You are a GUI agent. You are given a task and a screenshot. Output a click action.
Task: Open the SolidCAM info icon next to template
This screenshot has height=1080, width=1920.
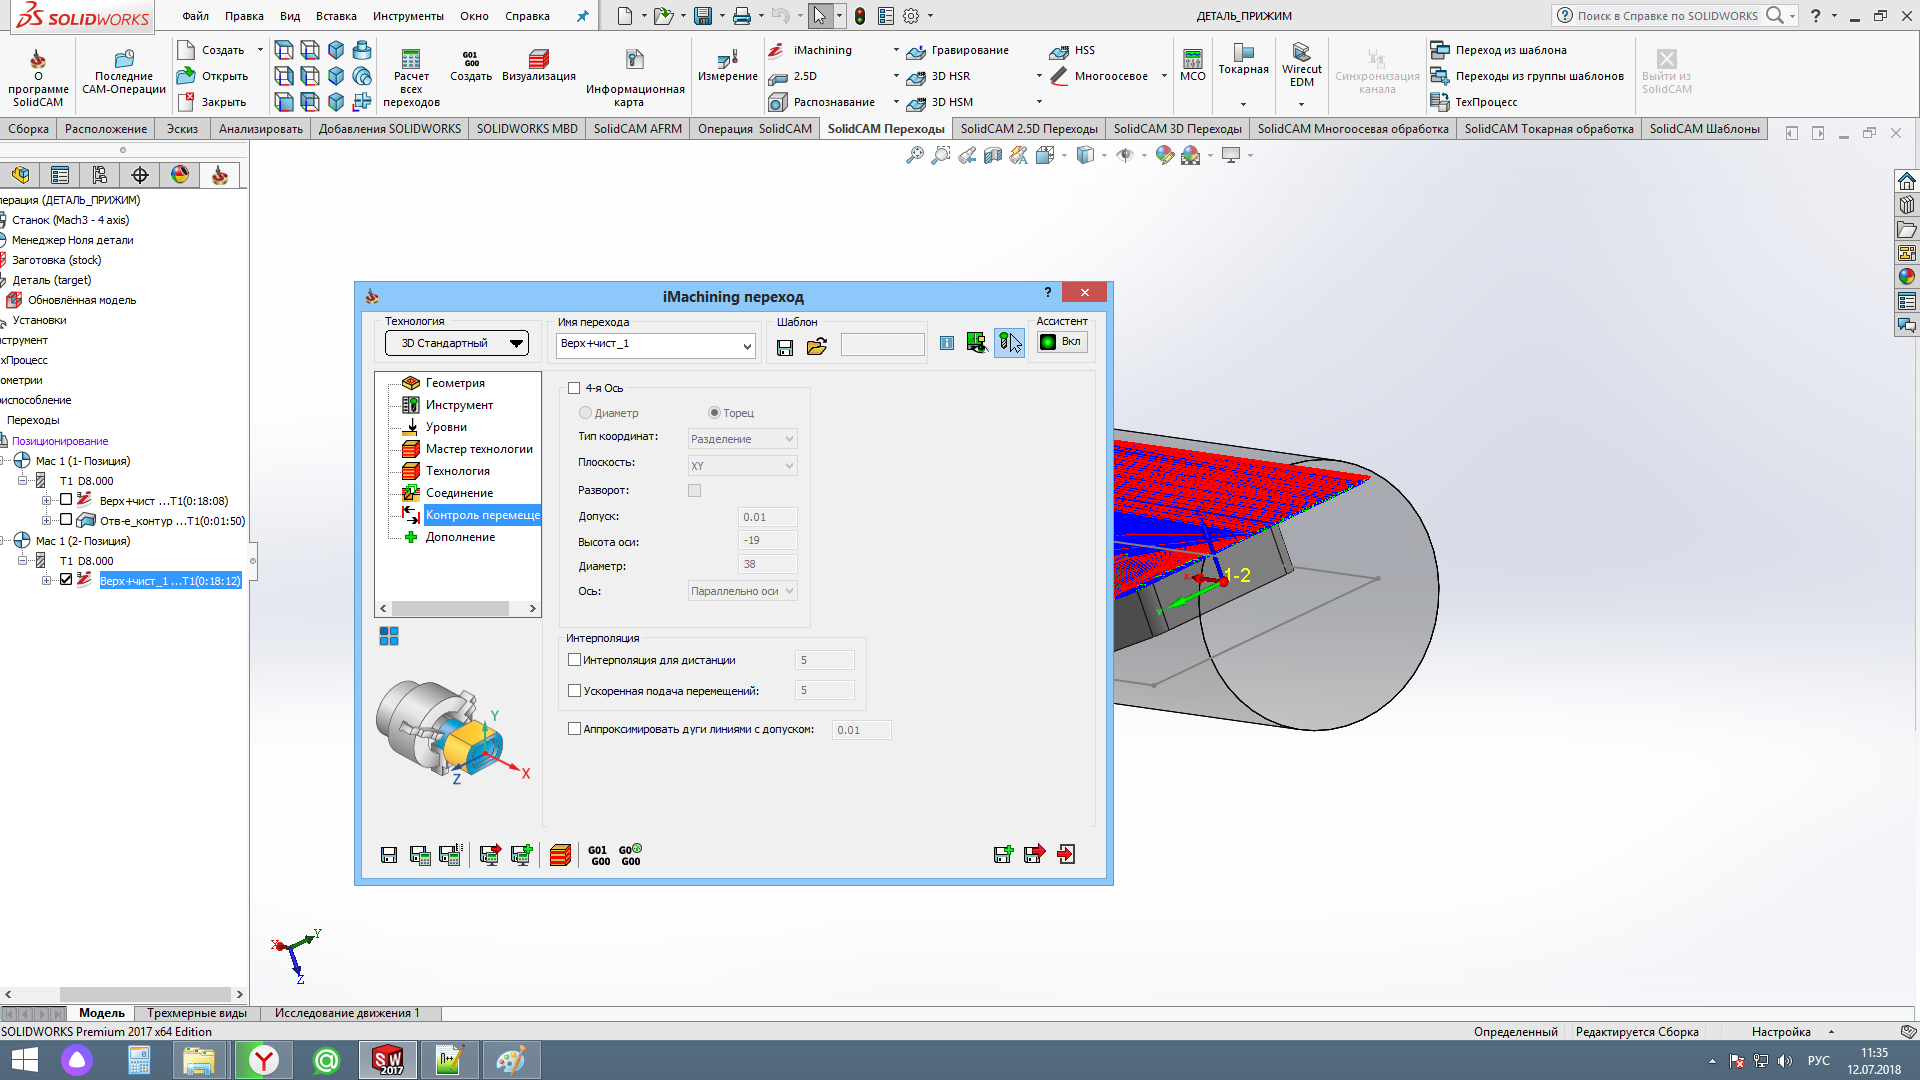point(947,343)
